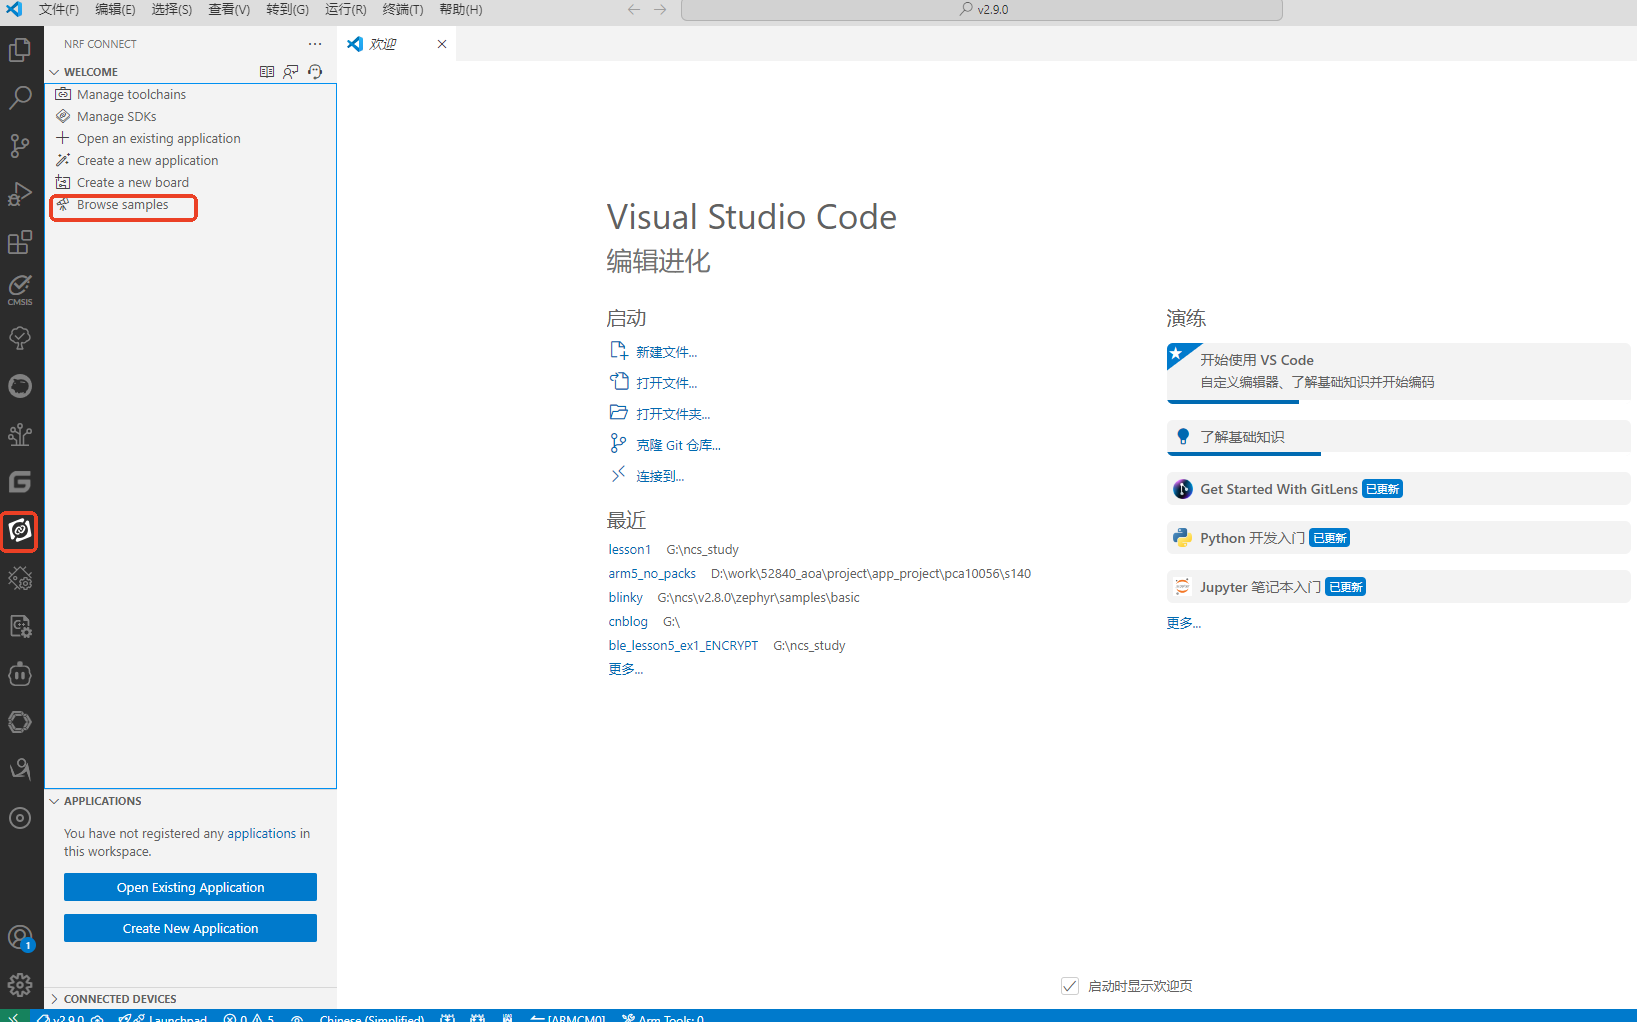Select Browse samples entry

pyautogui.click(x=122, y=204)
